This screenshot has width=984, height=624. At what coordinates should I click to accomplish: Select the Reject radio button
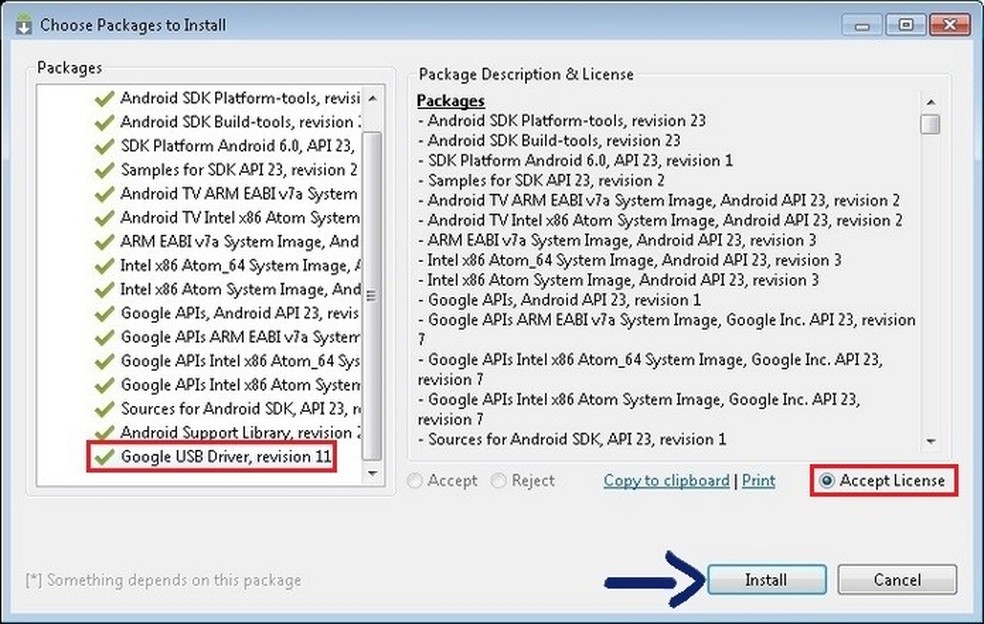tap(499, 481)
